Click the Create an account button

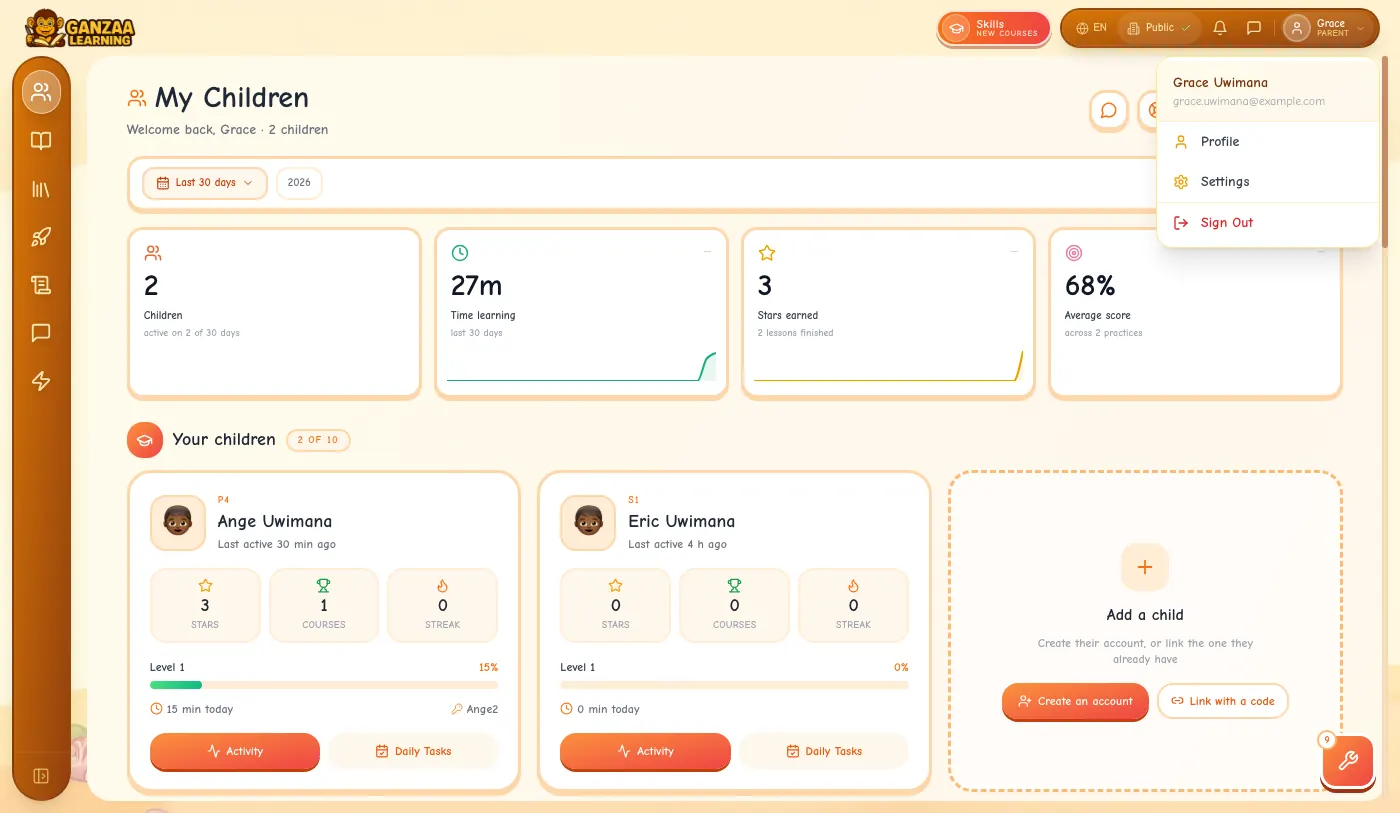pos(1075,701)
